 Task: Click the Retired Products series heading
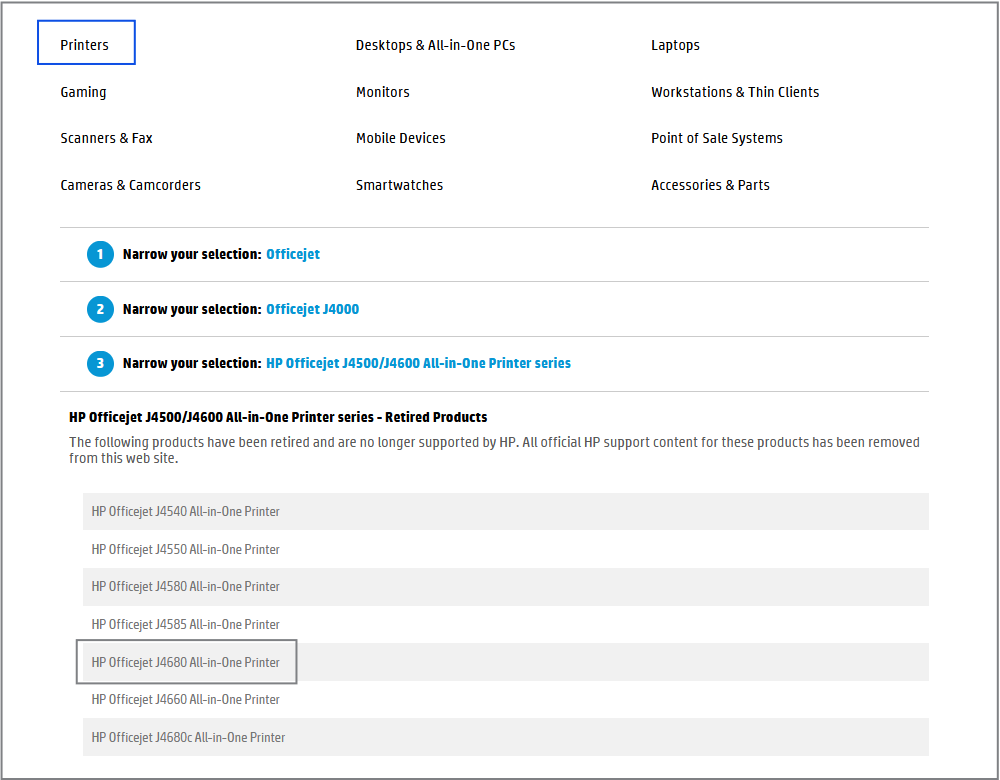tap(278, 417)
